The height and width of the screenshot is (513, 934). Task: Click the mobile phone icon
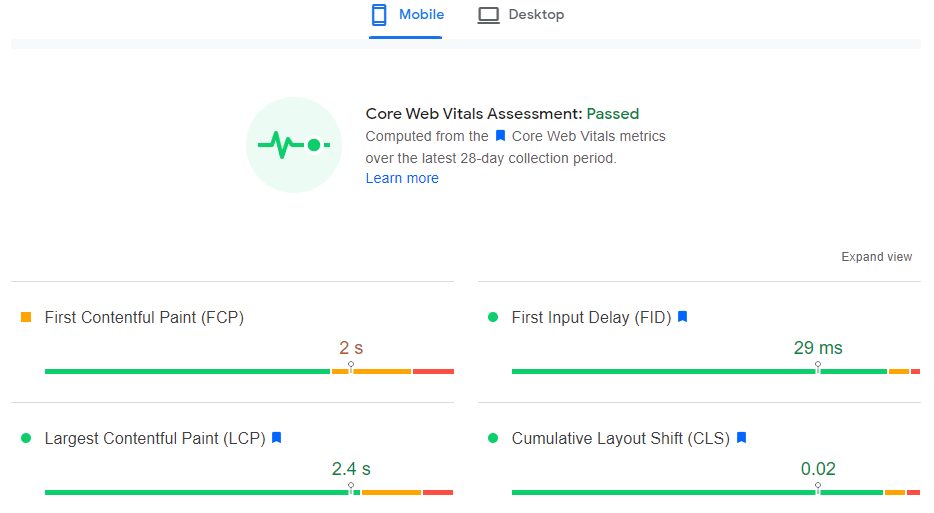coord(379,15)
